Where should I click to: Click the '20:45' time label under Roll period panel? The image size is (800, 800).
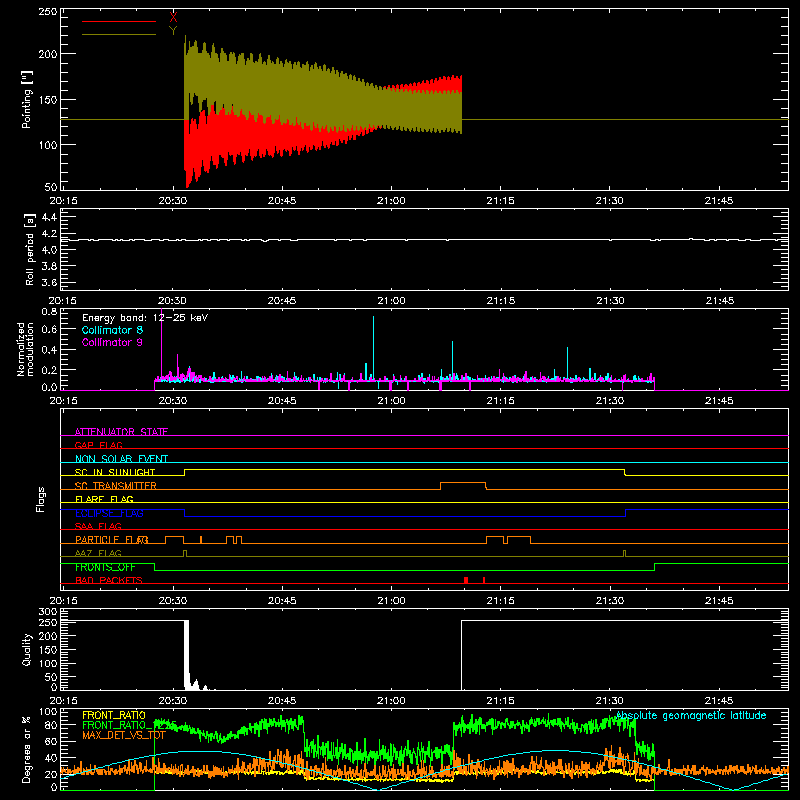282,301
